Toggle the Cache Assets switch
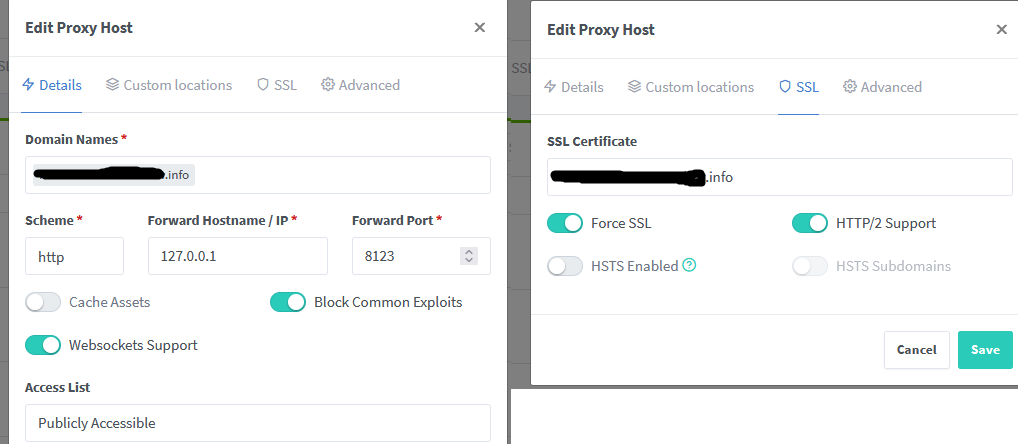This screenshot has height=444, width=1018. [43, 302]
